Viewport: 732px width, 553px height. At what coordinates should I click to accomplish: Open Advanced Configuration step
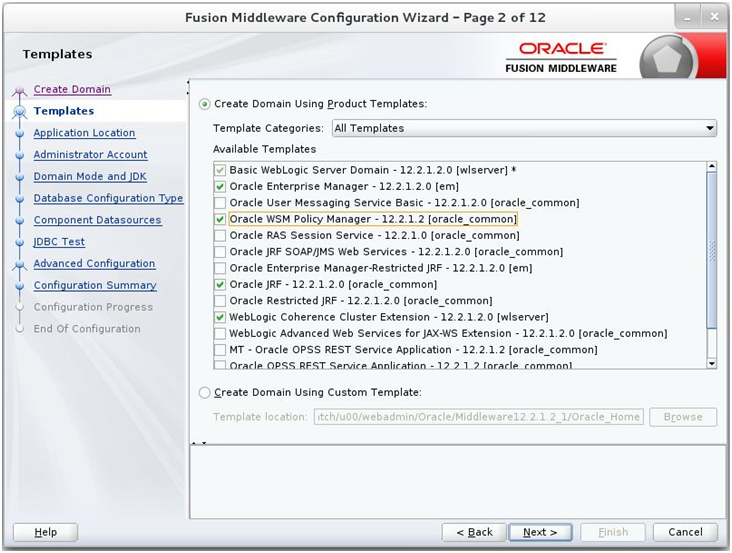pyautogui.click(x=94, y=264)
